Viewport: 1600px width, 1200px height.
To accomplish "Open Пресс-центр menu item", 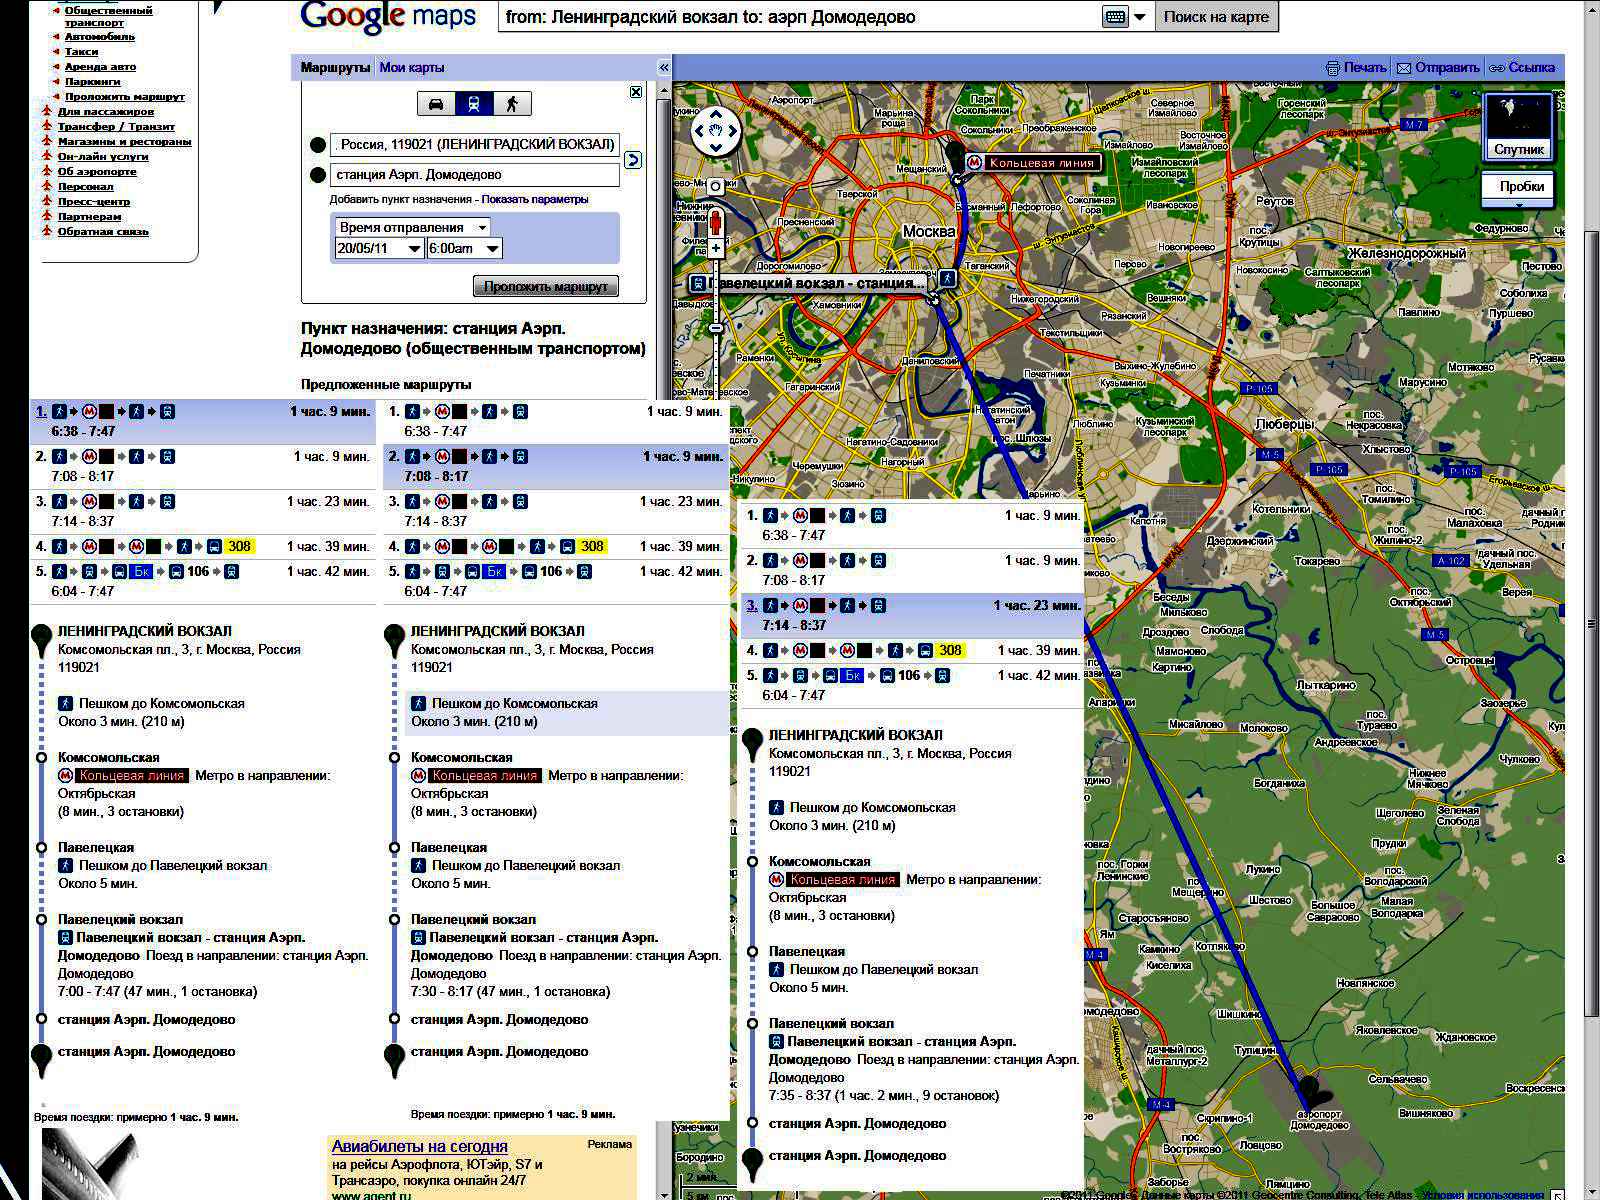I will click(x=93, y=202).
